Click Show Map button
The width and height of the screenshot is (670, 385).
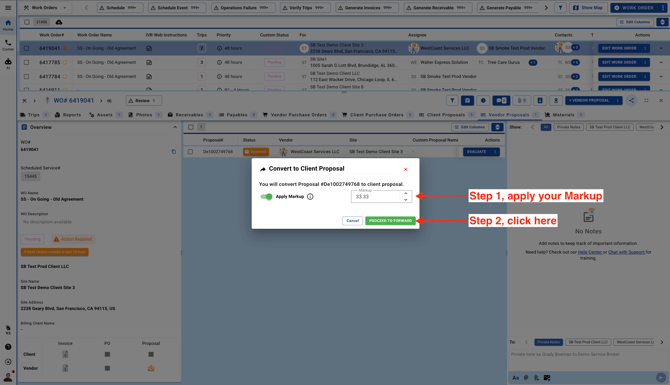click(x=588, y=8)
